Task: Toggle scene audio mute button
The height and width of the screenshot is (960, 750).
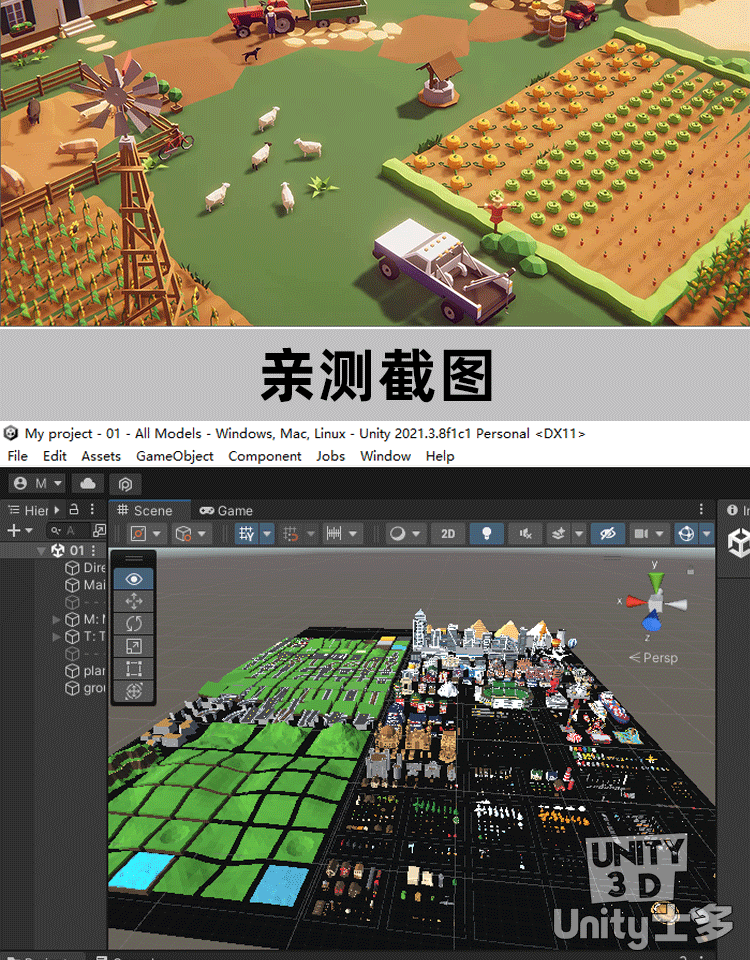Action: (x=525, y=534)
